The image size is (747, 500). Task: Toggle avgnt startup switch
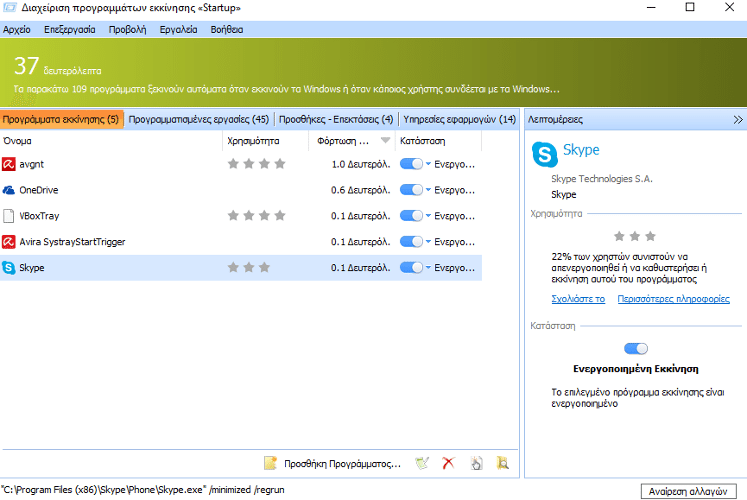tap(411, 164)
